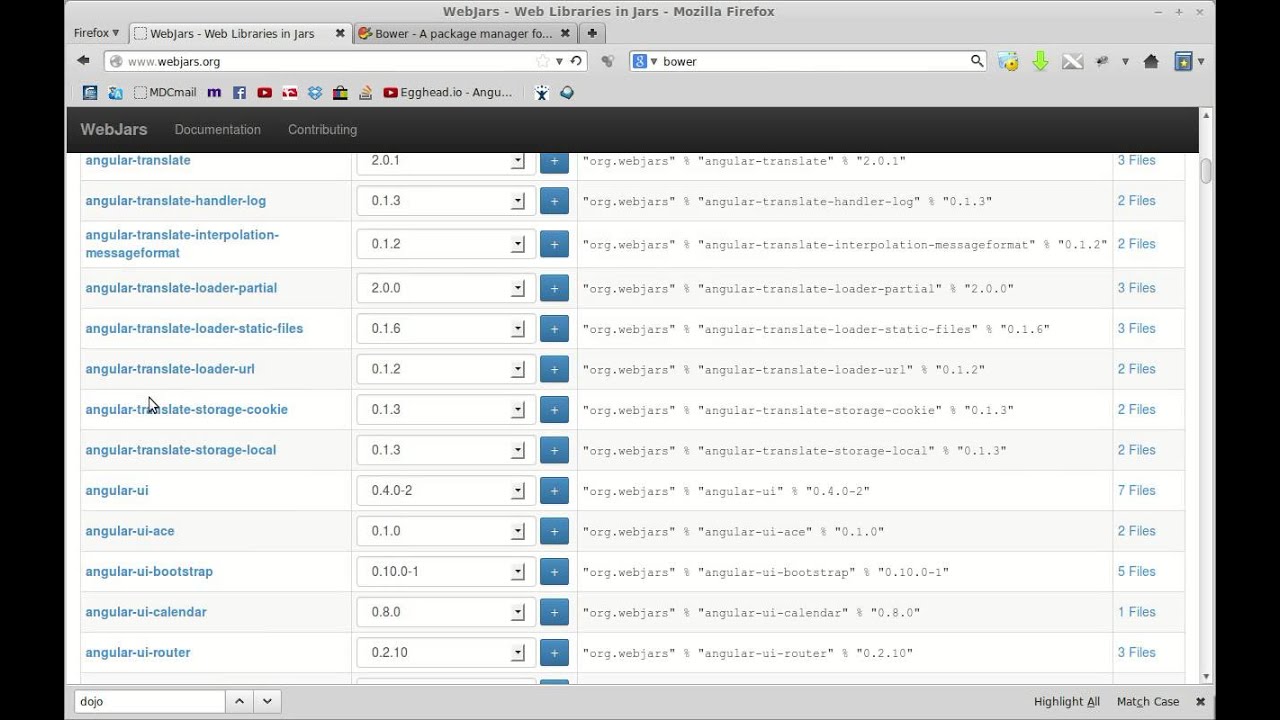The width and height of the screenshot is (1280, 720).
Task: Click the find field containing dojo
Action: [x=150, y=701]
